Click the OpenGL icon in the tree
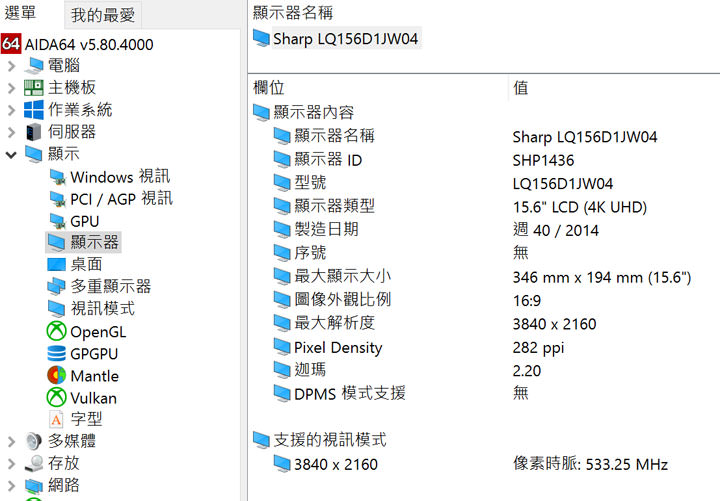Viewport: 720px width, 501px height. [56, 331]
